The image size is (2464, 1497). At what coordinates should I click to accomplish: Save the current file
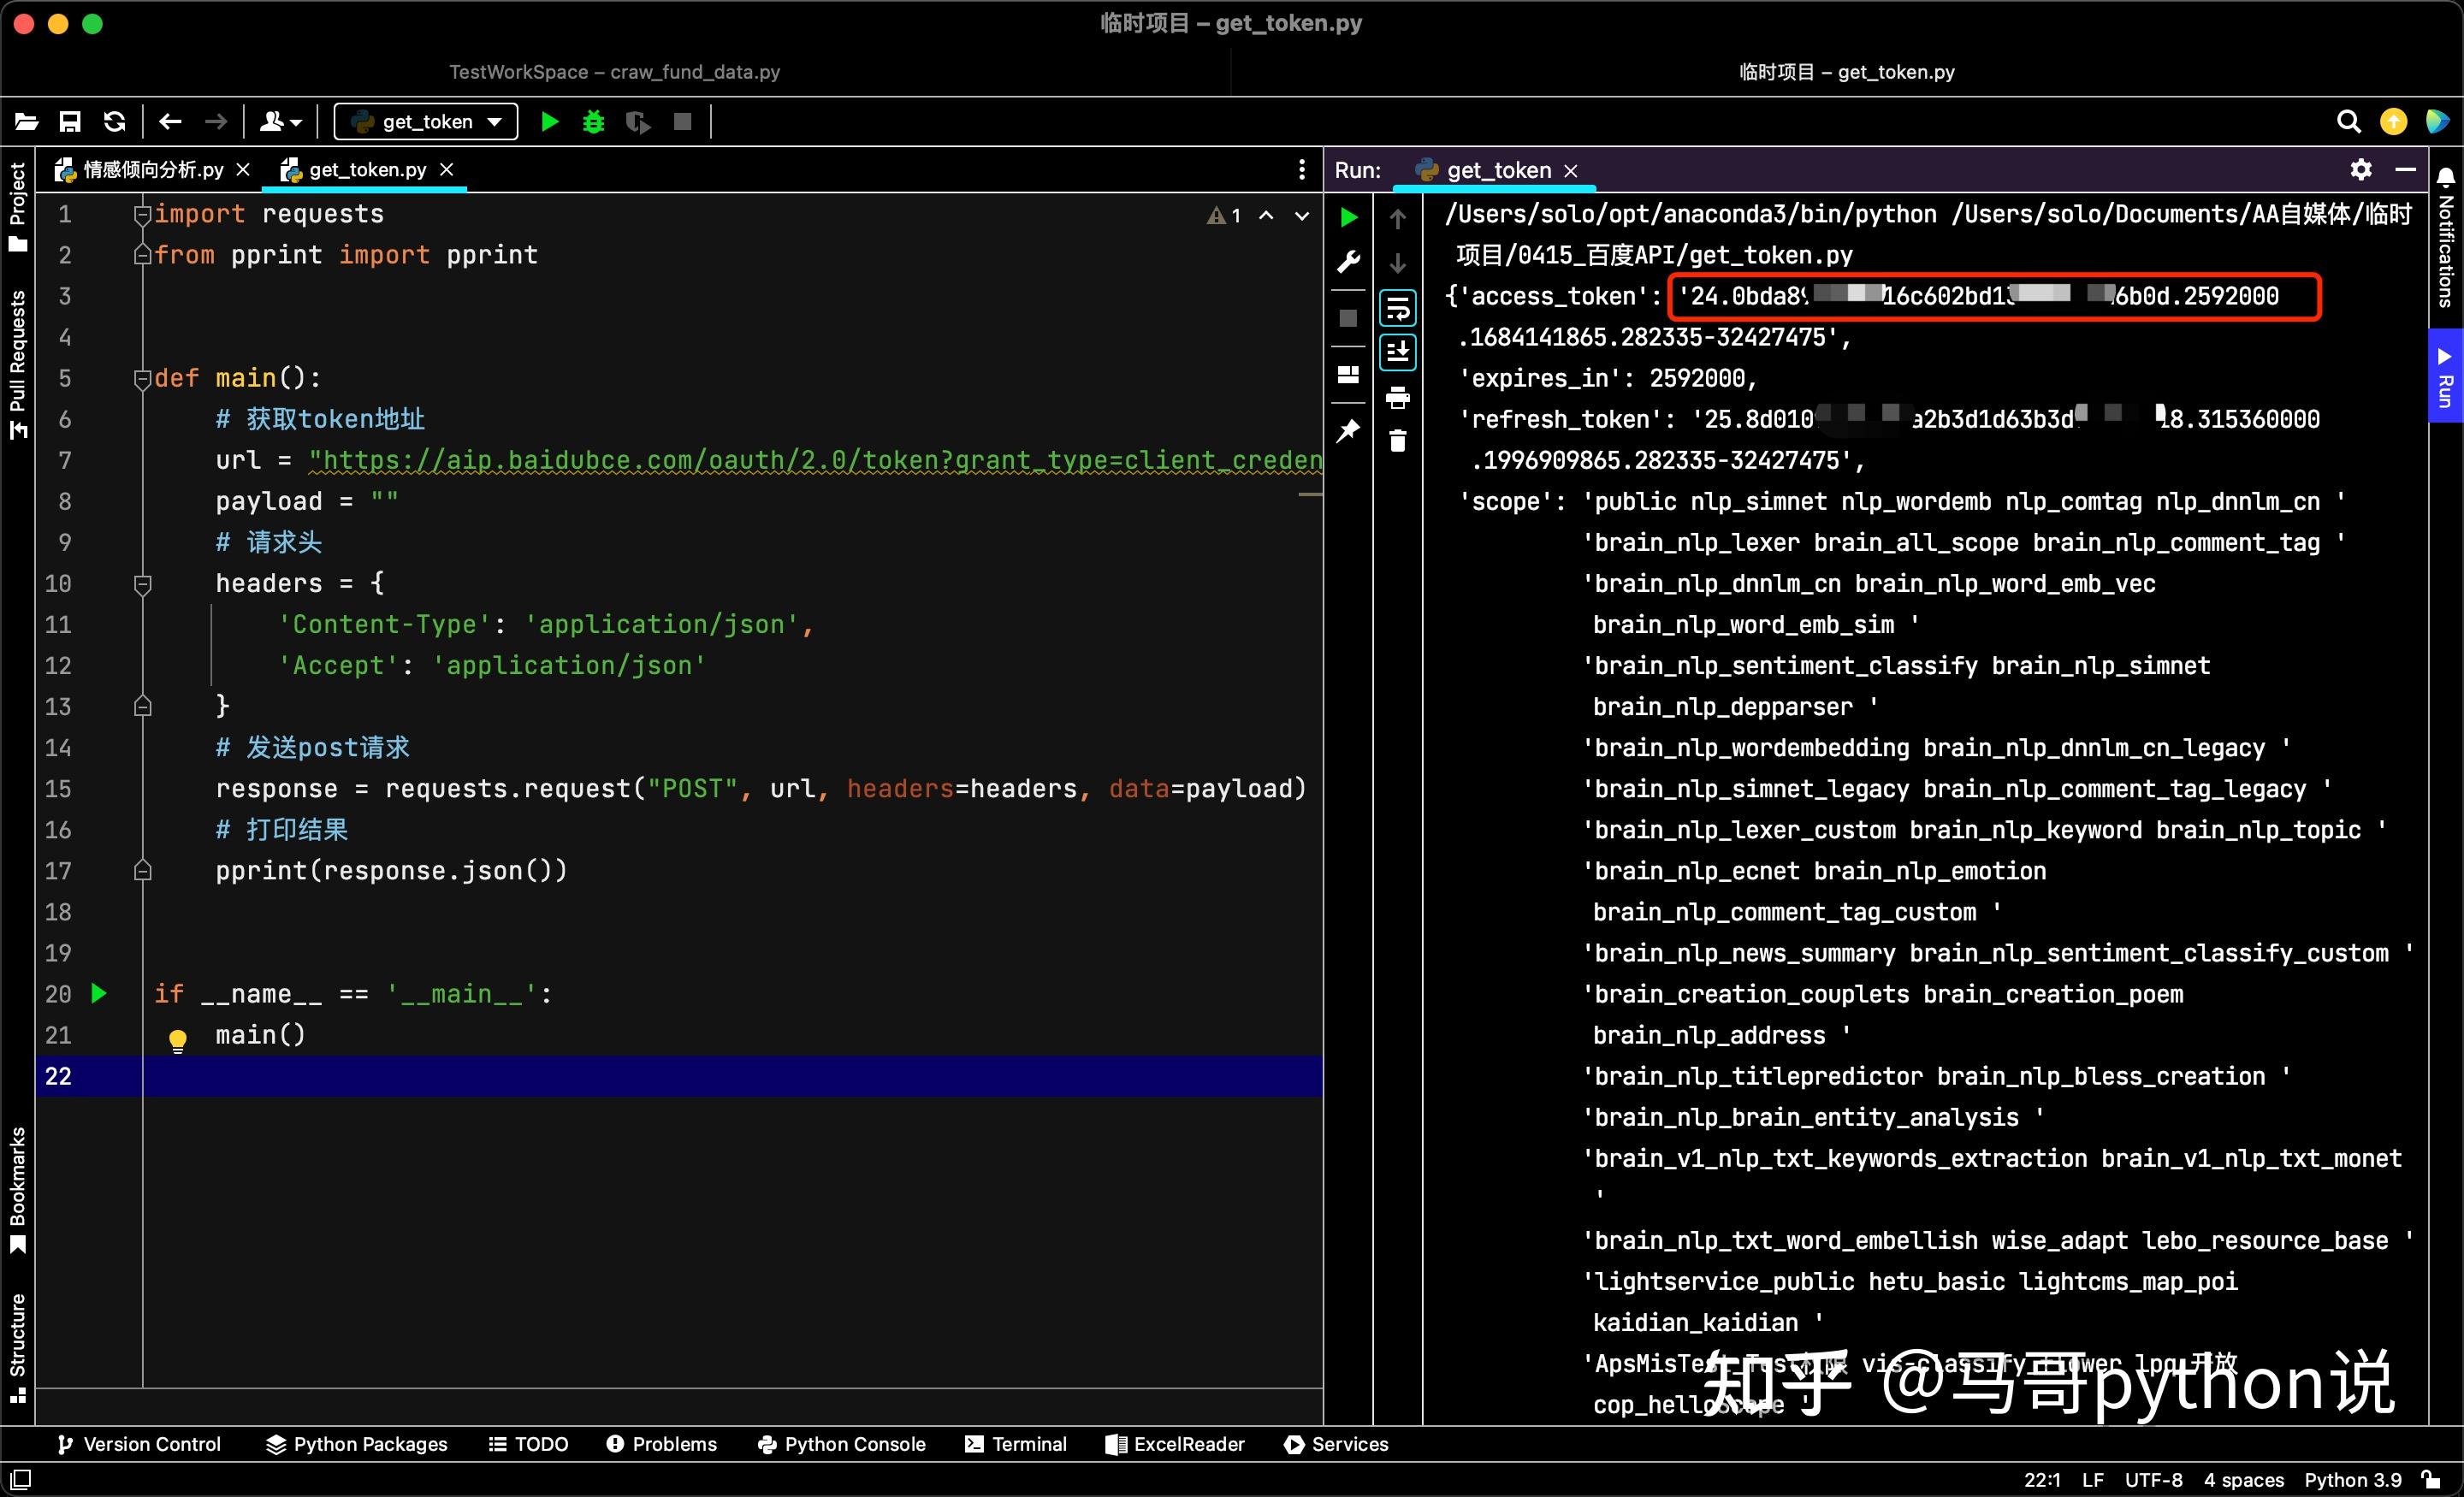(70, 121)
